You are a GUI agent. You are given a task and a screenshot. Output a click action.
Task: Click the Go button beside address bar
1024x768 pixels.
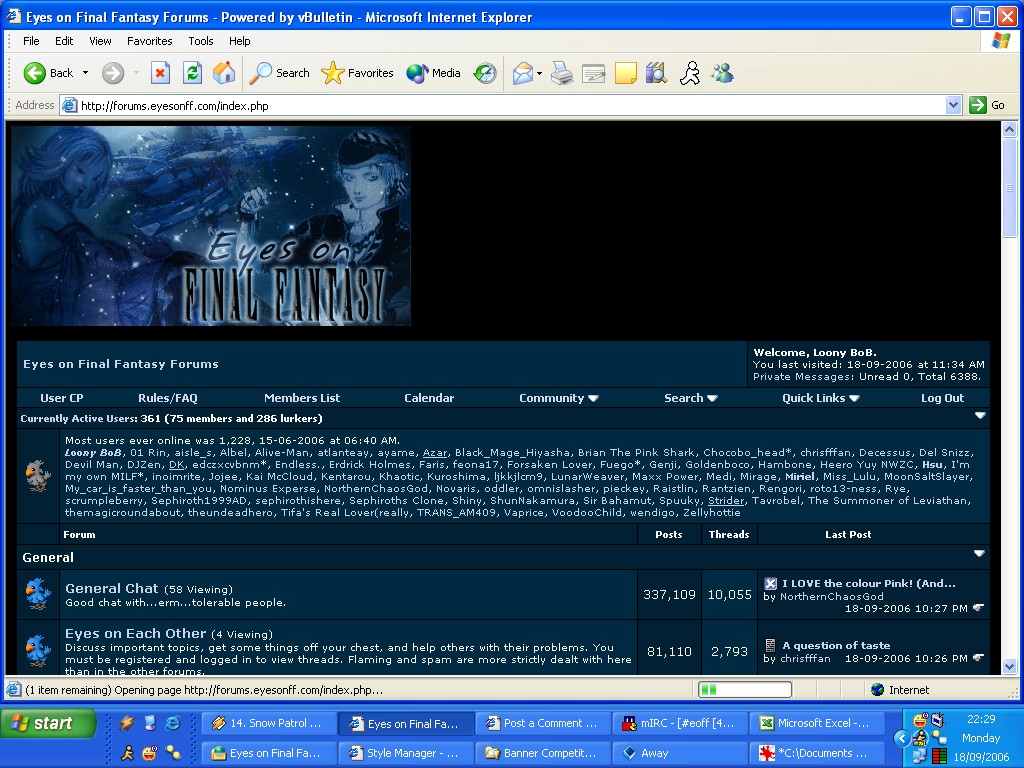tap(987, 105)
